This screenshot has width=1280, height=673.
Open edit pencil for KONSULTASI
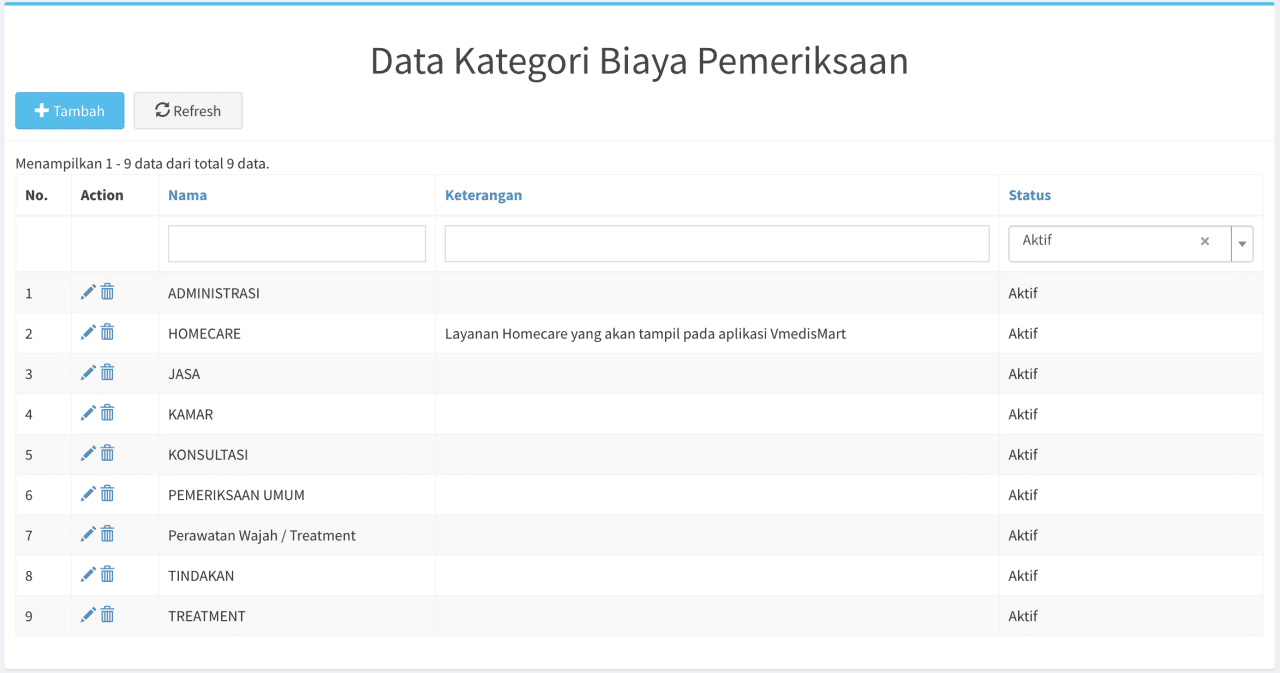[x=88, y=453]
